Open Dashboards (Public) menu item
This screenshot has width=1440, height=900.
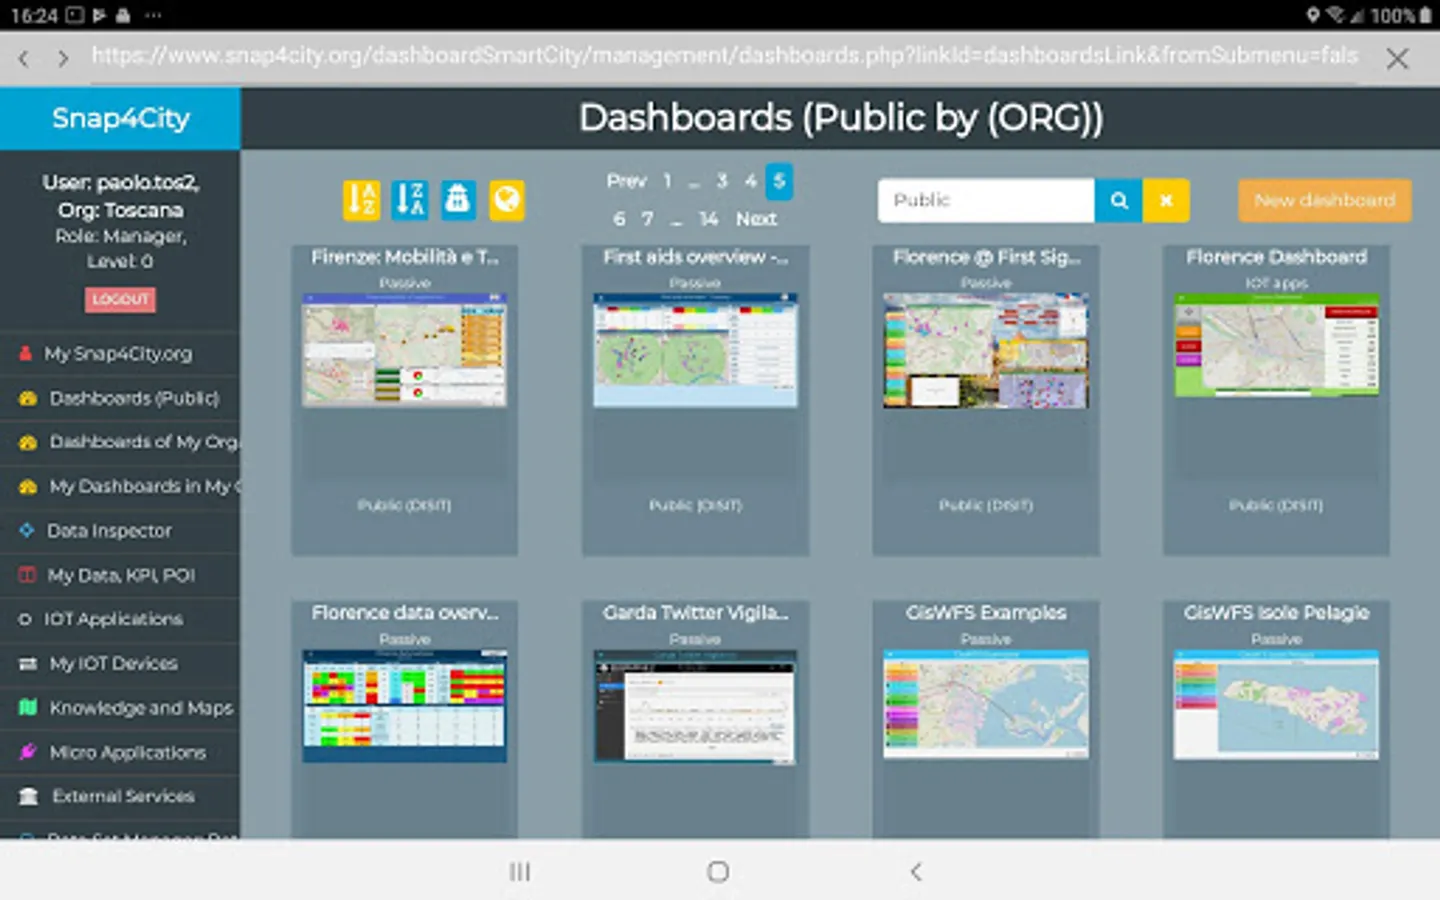(x=120, y=398)
